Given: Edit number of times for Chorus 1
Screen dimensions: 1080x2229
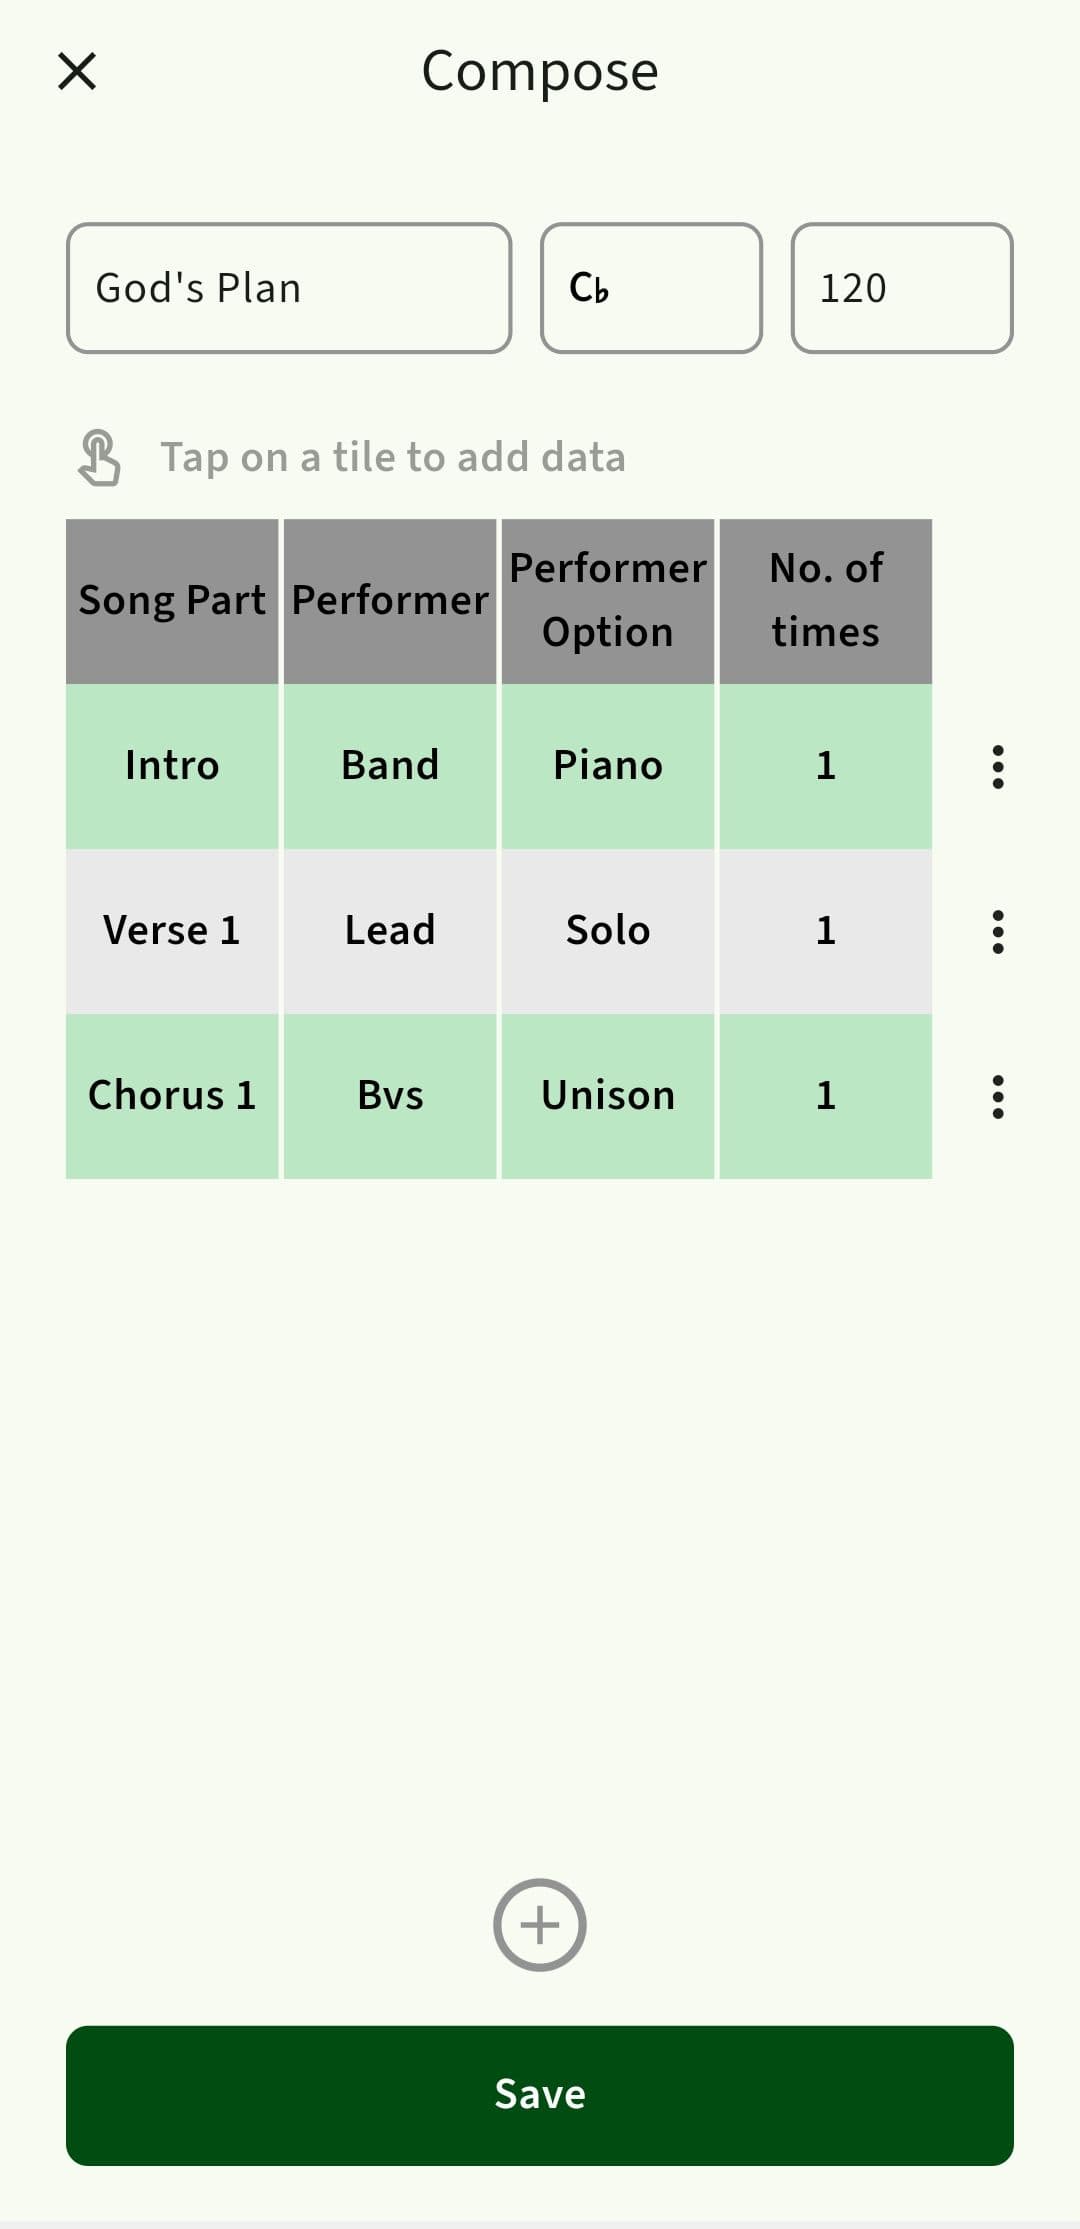Looking at the screenshot, I should [826, 1096].
